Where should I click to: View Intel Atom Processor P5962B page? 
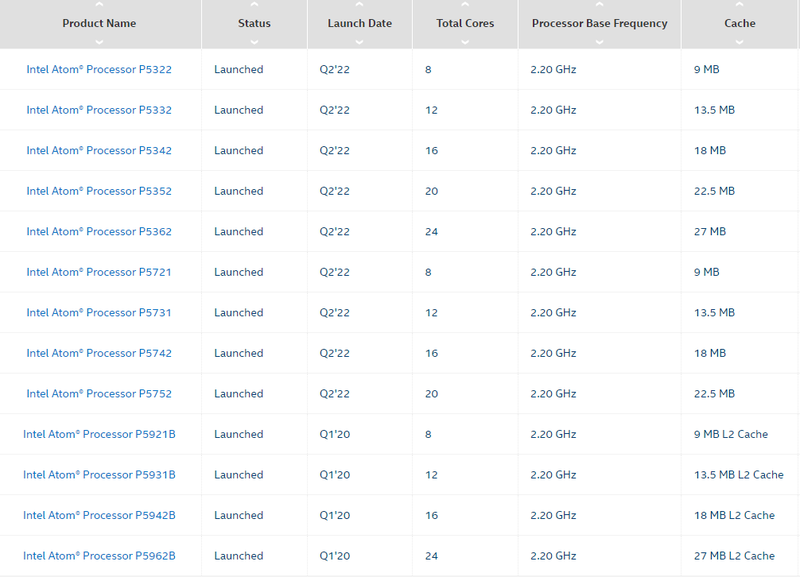(99, 556)
